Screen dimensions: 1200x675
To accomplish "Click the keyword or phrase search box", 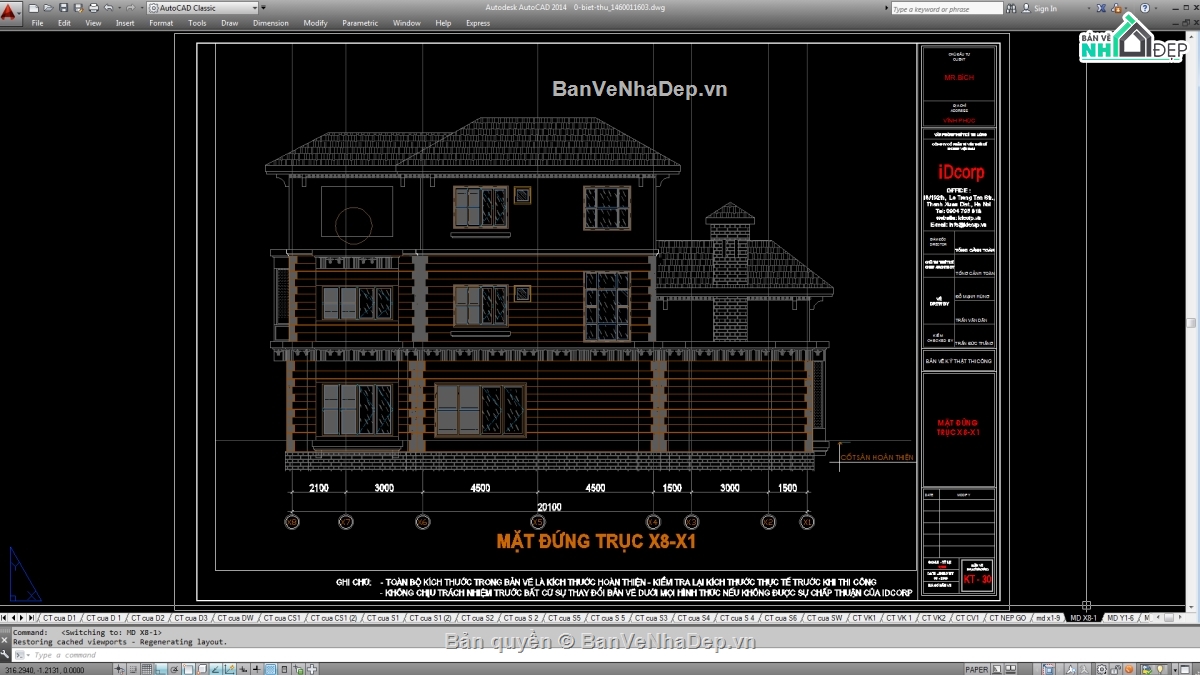I will [x=947, y=9].
